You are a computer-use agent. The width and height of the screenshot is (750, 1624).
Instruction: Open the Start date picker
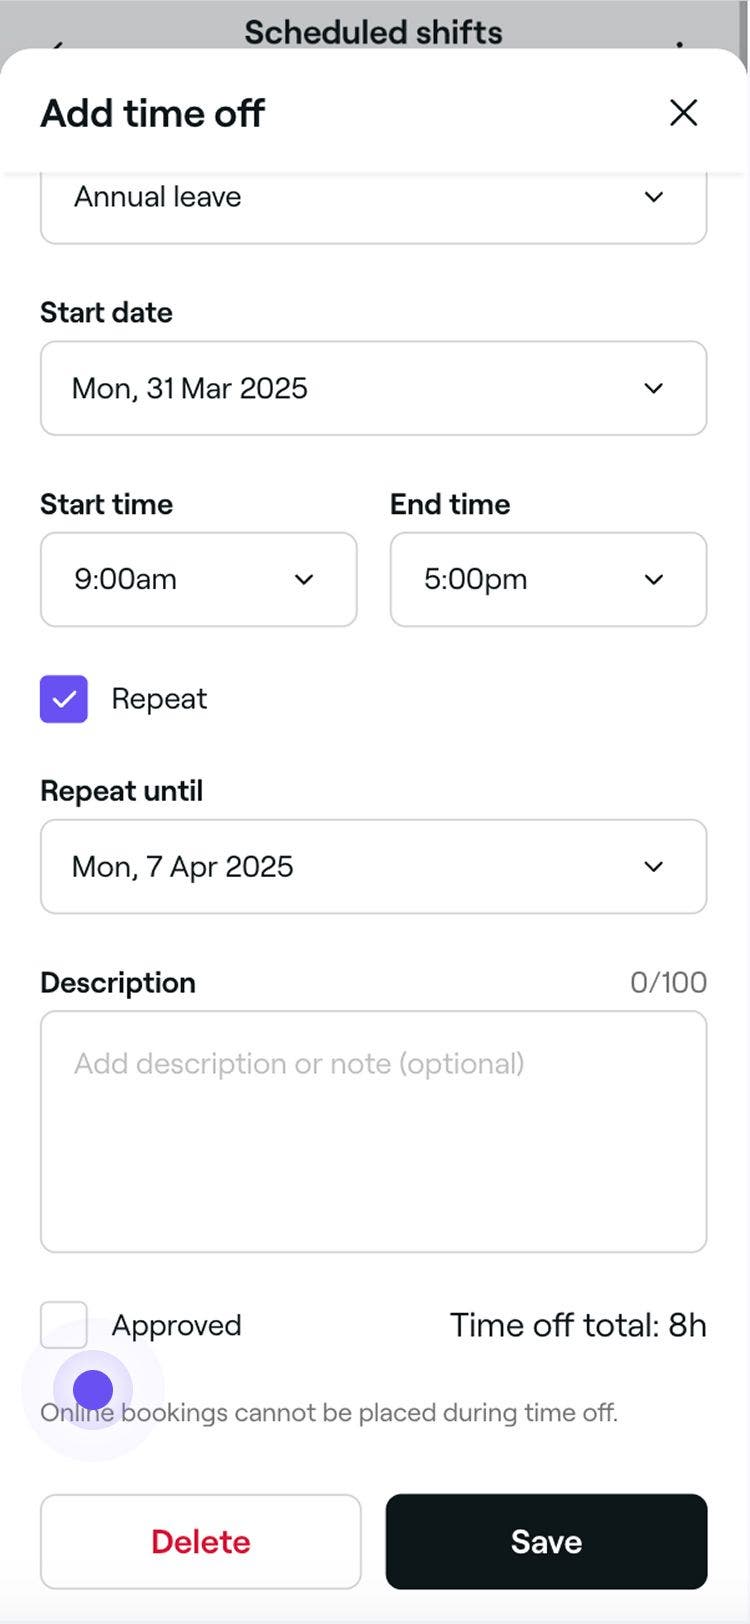[373, 388]
